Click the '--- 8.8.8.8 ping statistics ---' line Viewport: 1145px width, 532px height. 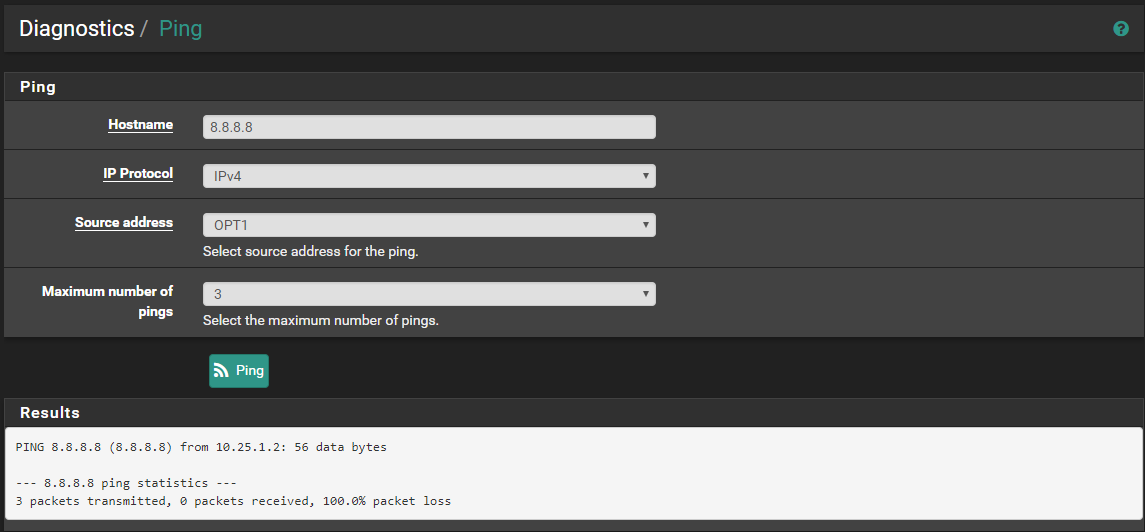126,483
